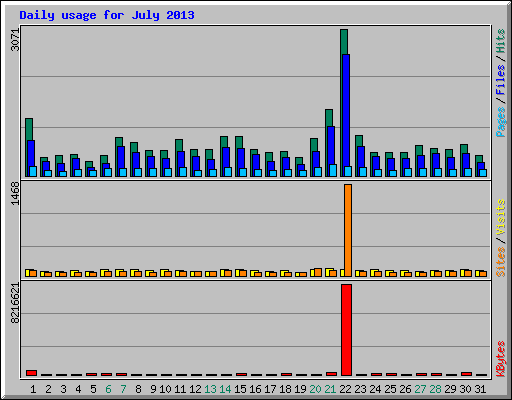This screenshot has height=400, width=512.
Task: Click day label 31 on the x-axis
Action: 480,389
